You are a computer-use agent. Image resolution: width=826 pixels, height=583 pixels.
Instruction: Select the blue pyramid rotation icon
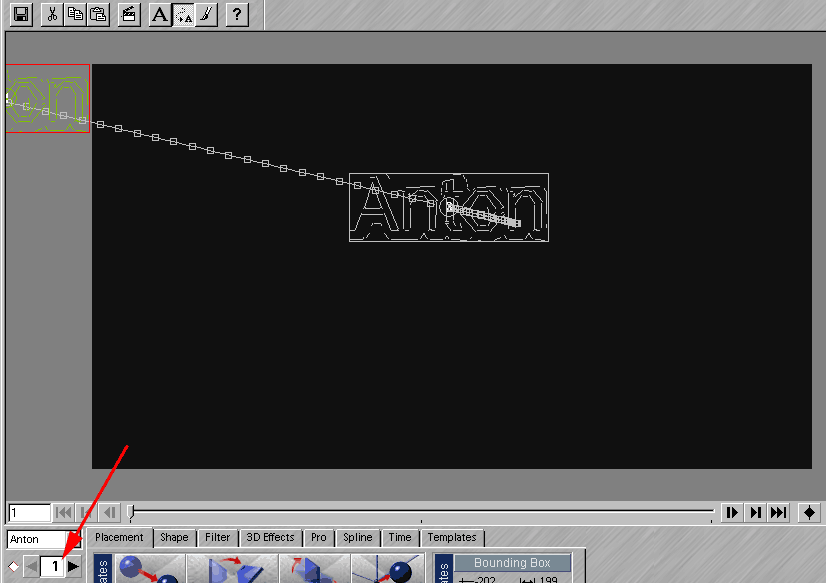315,568
